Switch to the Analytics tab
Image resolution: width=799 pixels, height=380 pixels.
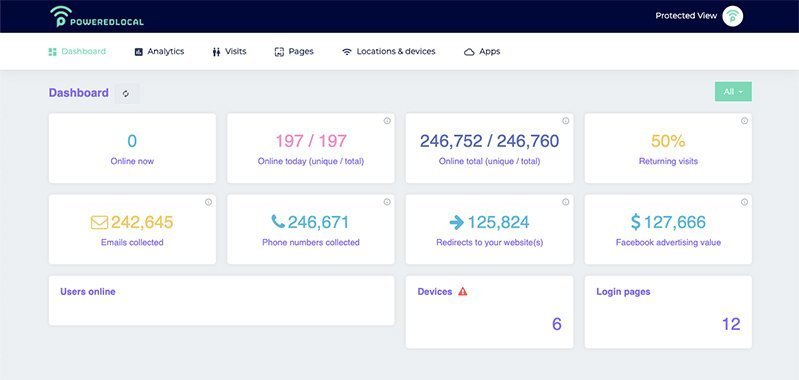[x=159, y=51]
